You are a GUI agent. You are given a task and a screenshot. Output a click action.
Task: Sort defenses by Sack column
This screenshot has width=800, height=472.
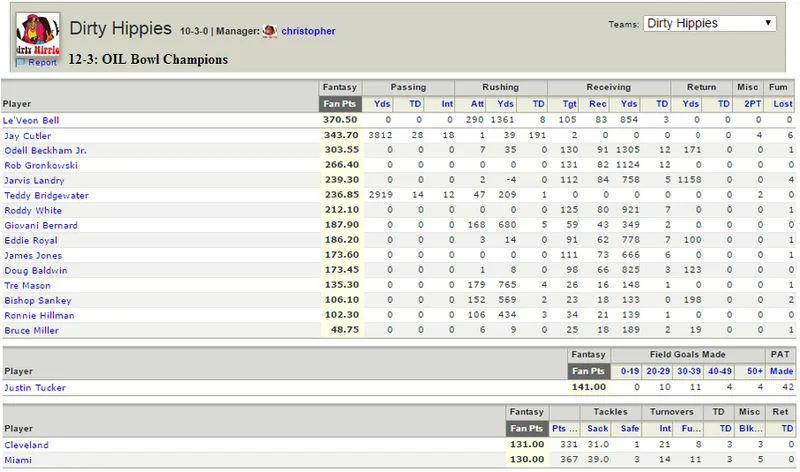click(597, 429)
